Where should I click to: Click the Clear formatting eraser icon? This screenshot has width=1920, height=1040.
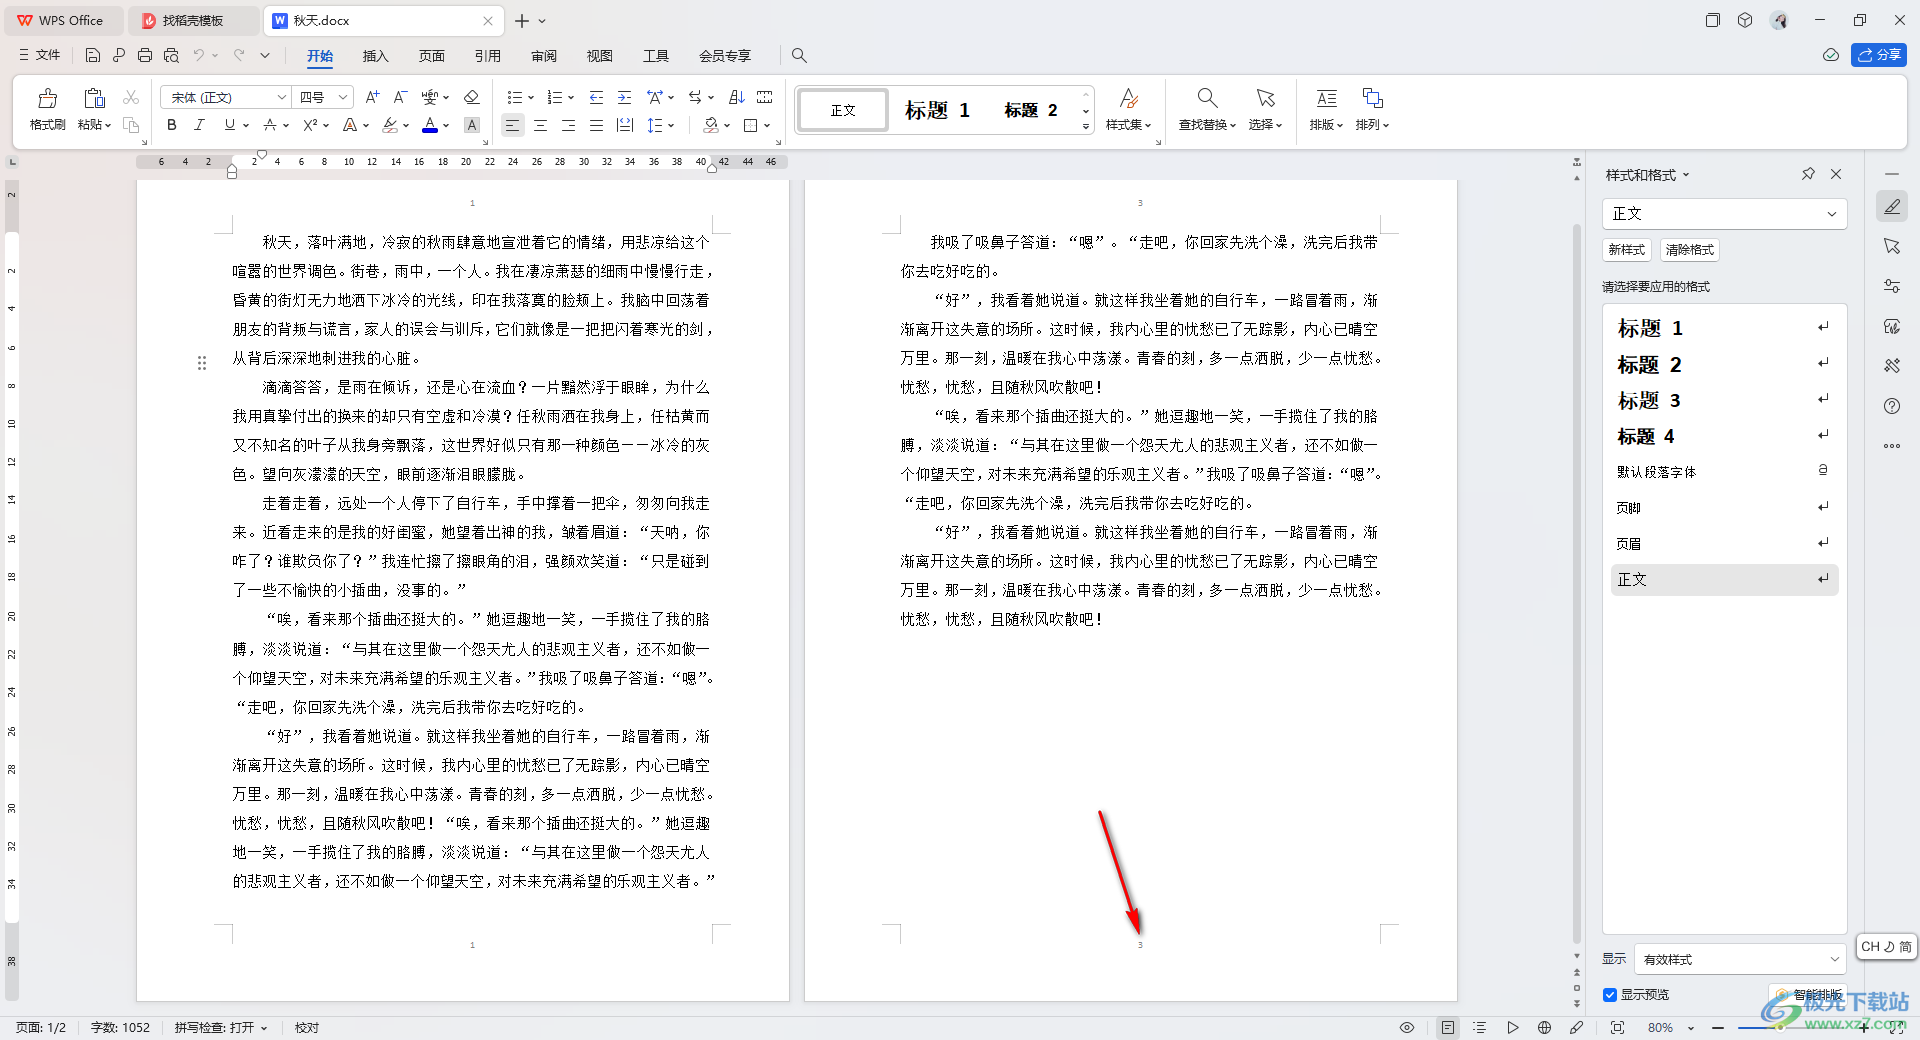(x=472, y=97)
